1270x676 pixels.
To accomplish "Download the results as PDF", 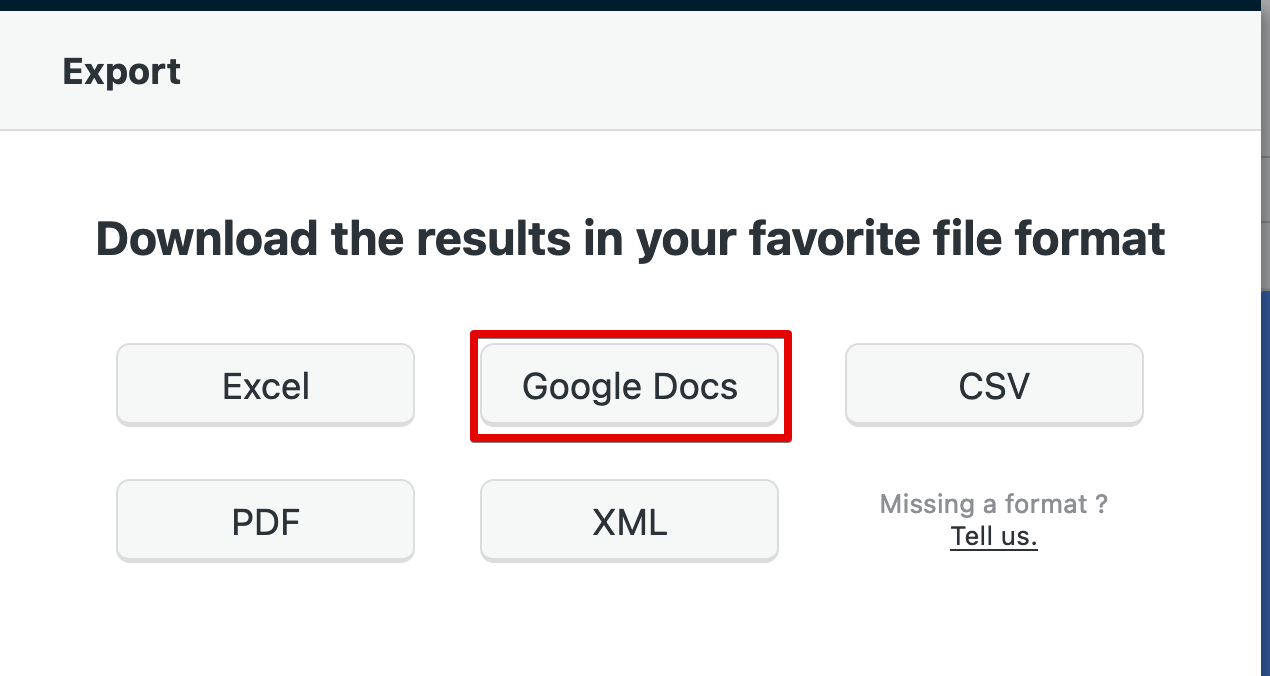I will [x=265, y=521].
